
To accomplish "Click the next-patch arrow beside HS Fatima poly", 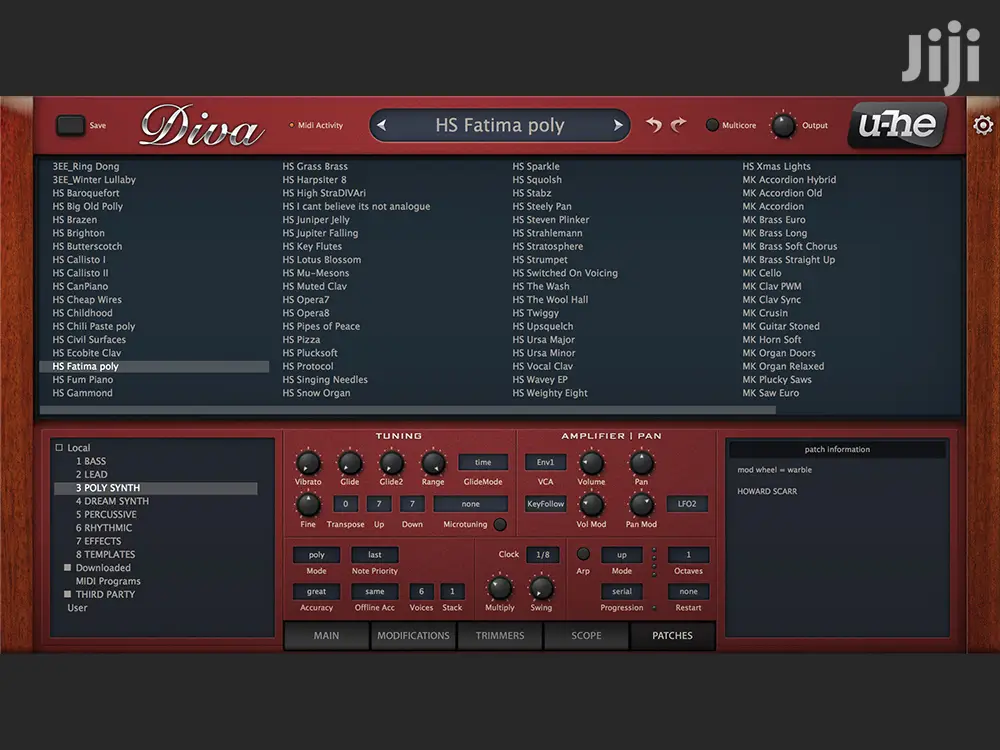I will [x=619, y=124].
